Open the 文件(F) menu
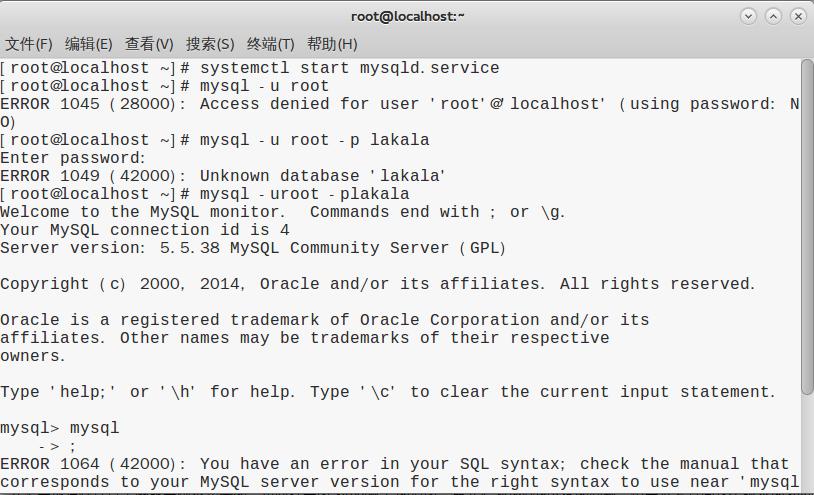 coord(28,44)
